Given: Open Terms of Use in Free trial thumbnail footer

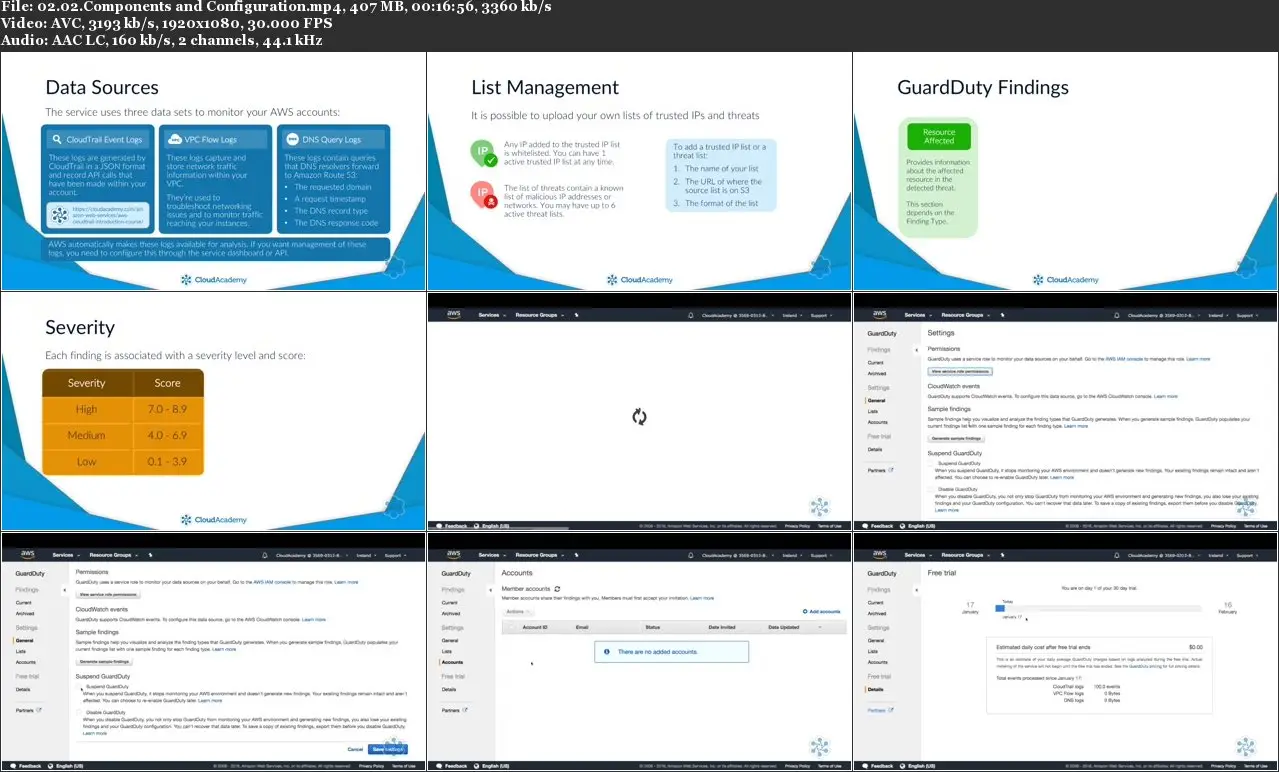Looking at the screenshot, I should [1256, 766].
